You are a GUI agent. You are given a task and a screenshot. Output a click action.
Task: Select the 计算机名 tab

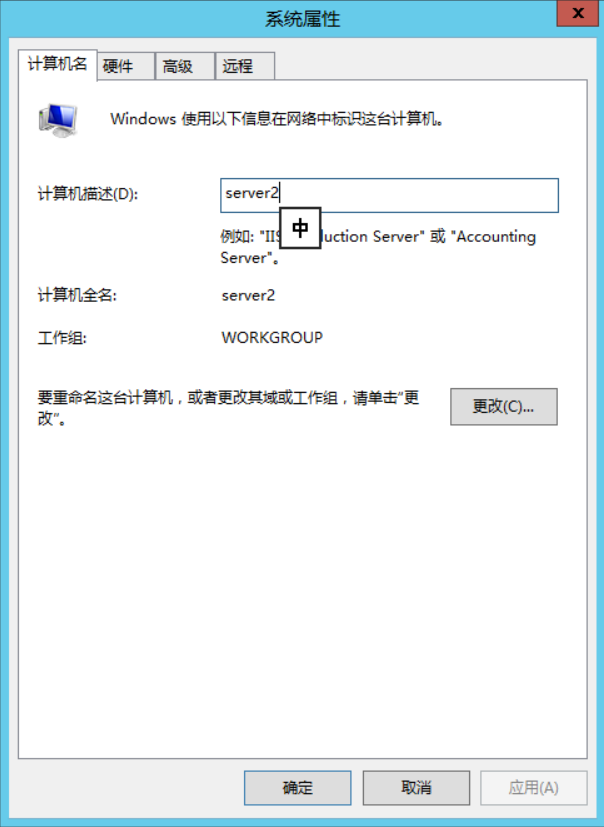[x=57, y=65]
